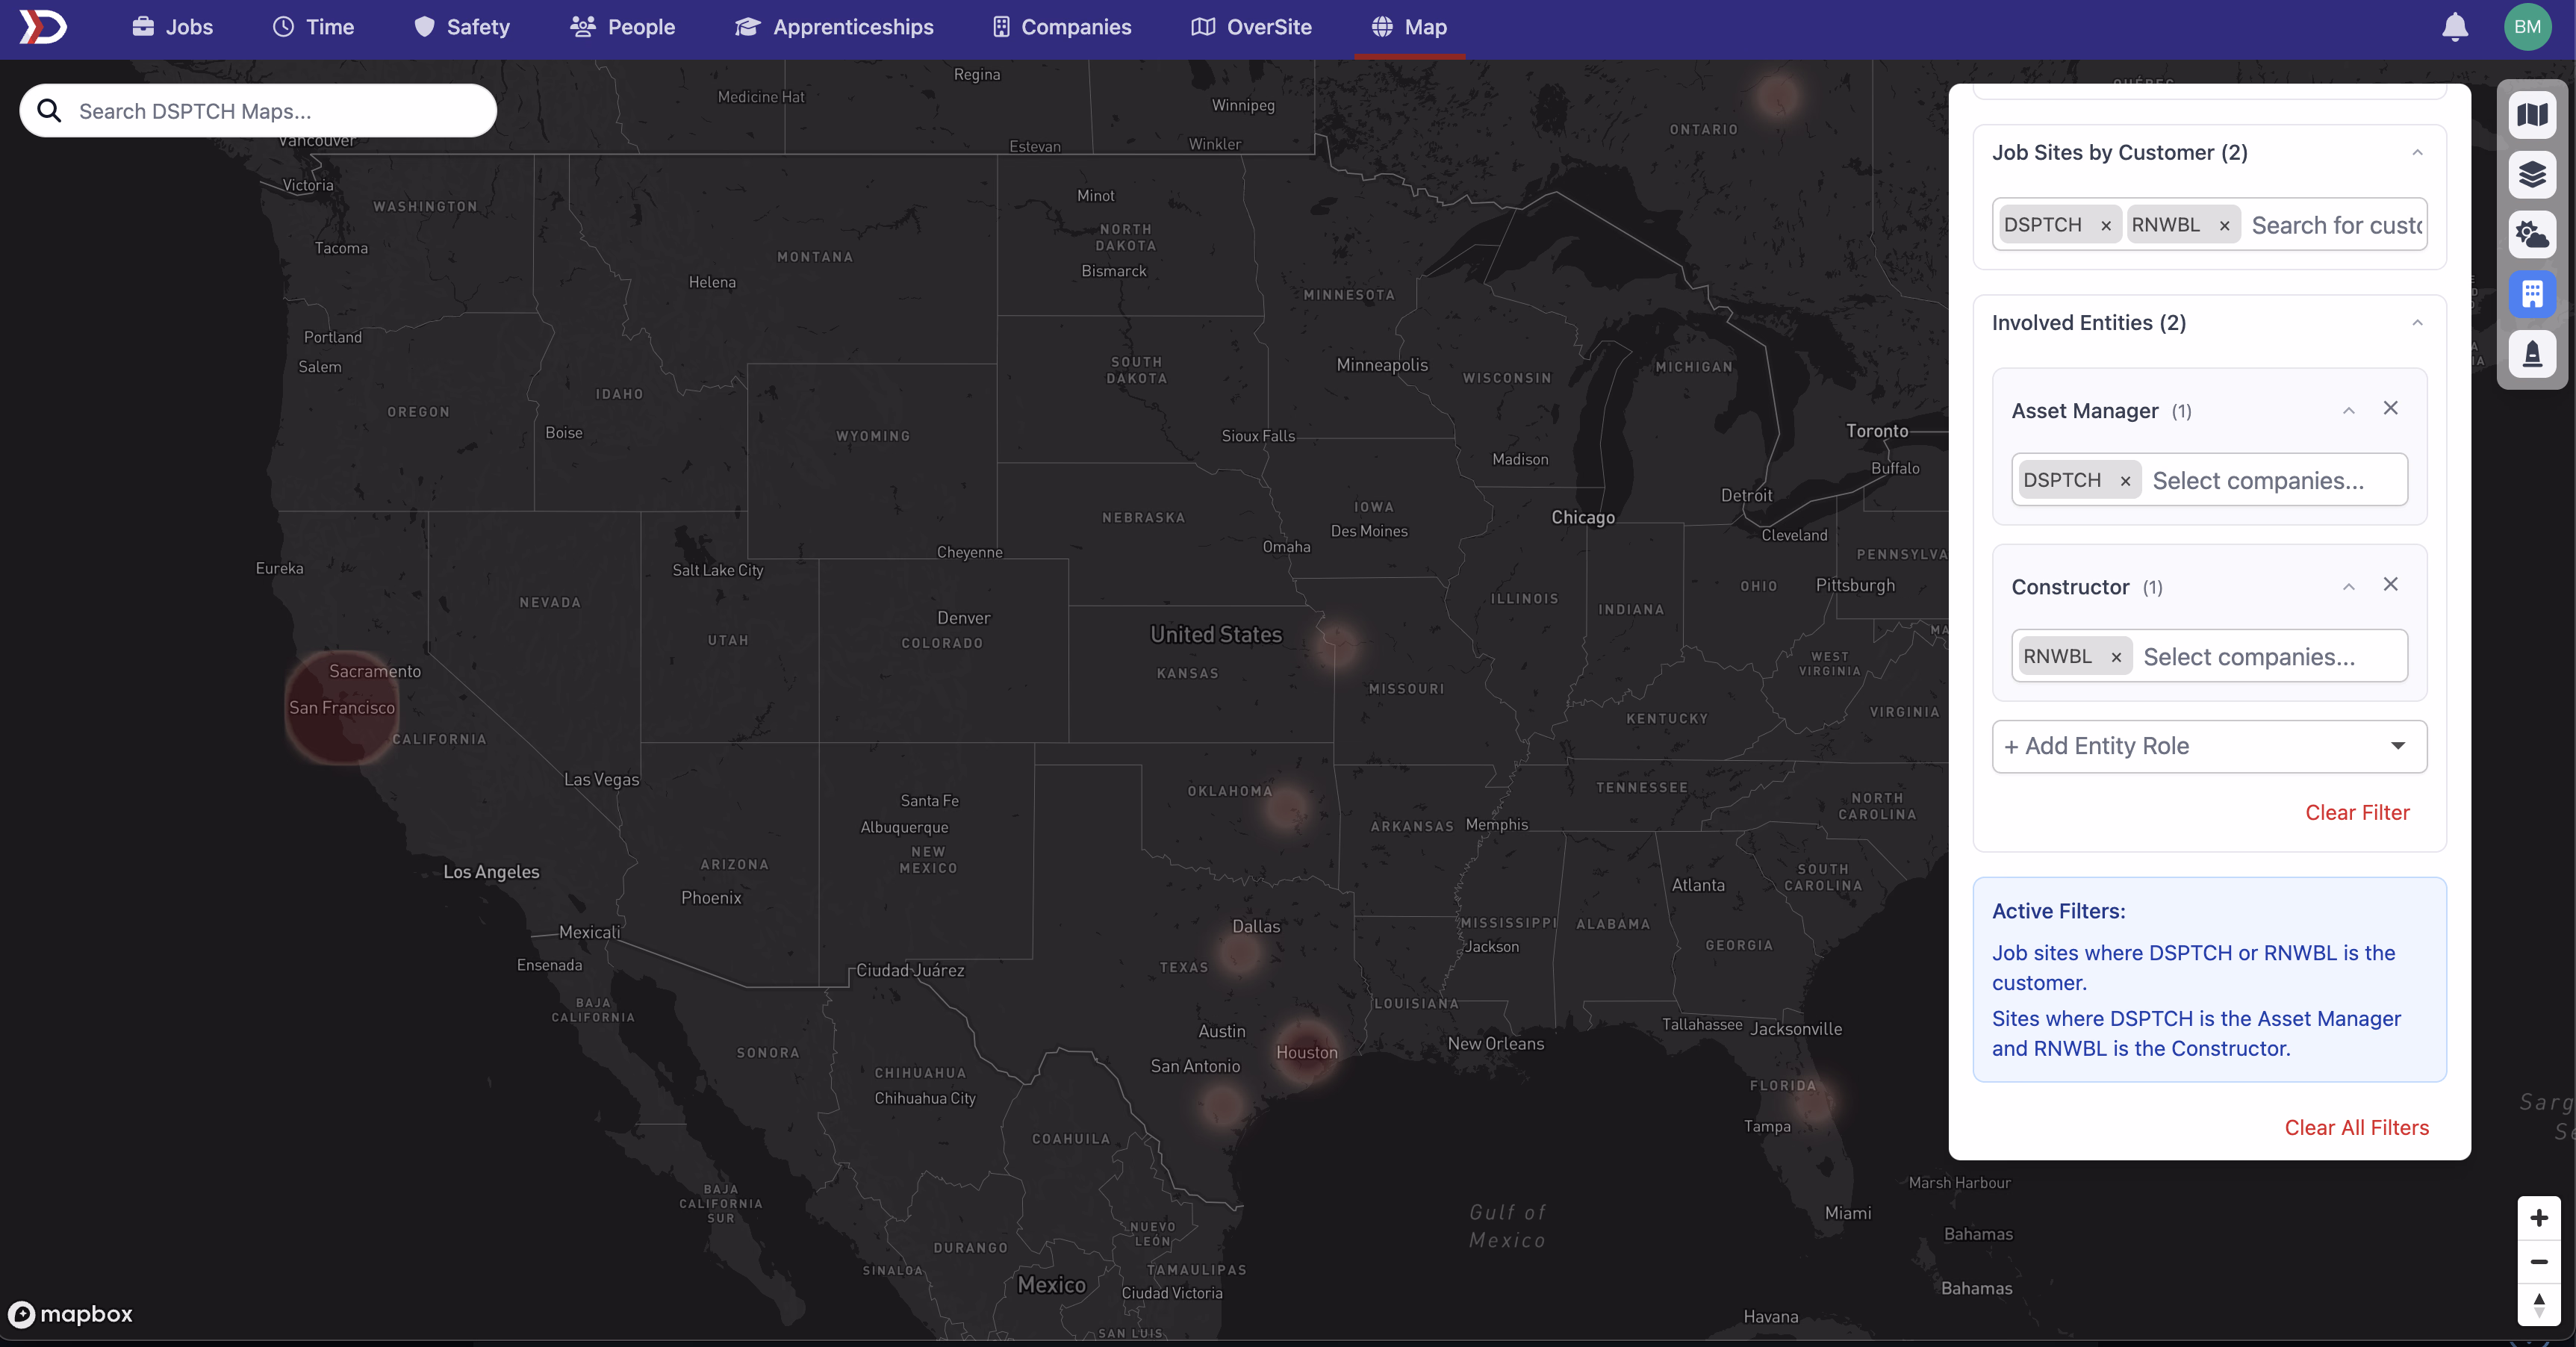
Task: Open the OverSite page
Action: pyautogui.click(x=1251, y=27)
